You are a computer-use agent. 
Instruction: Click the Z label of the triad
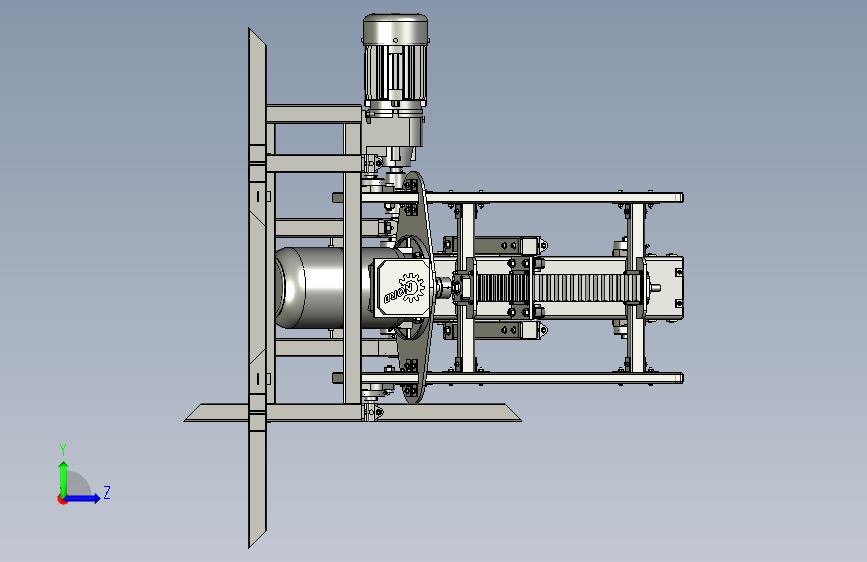[x=107, y=492]
